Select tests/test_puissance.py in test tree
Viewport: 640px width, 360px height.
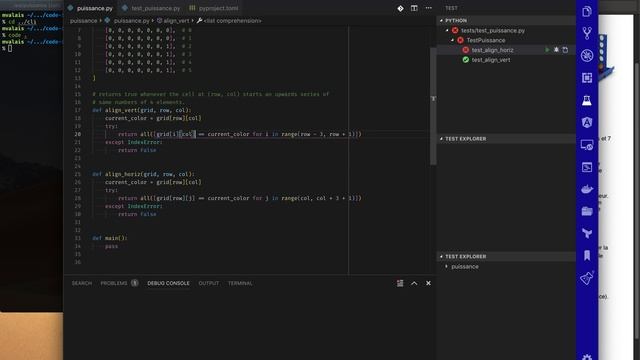point(506,31)
